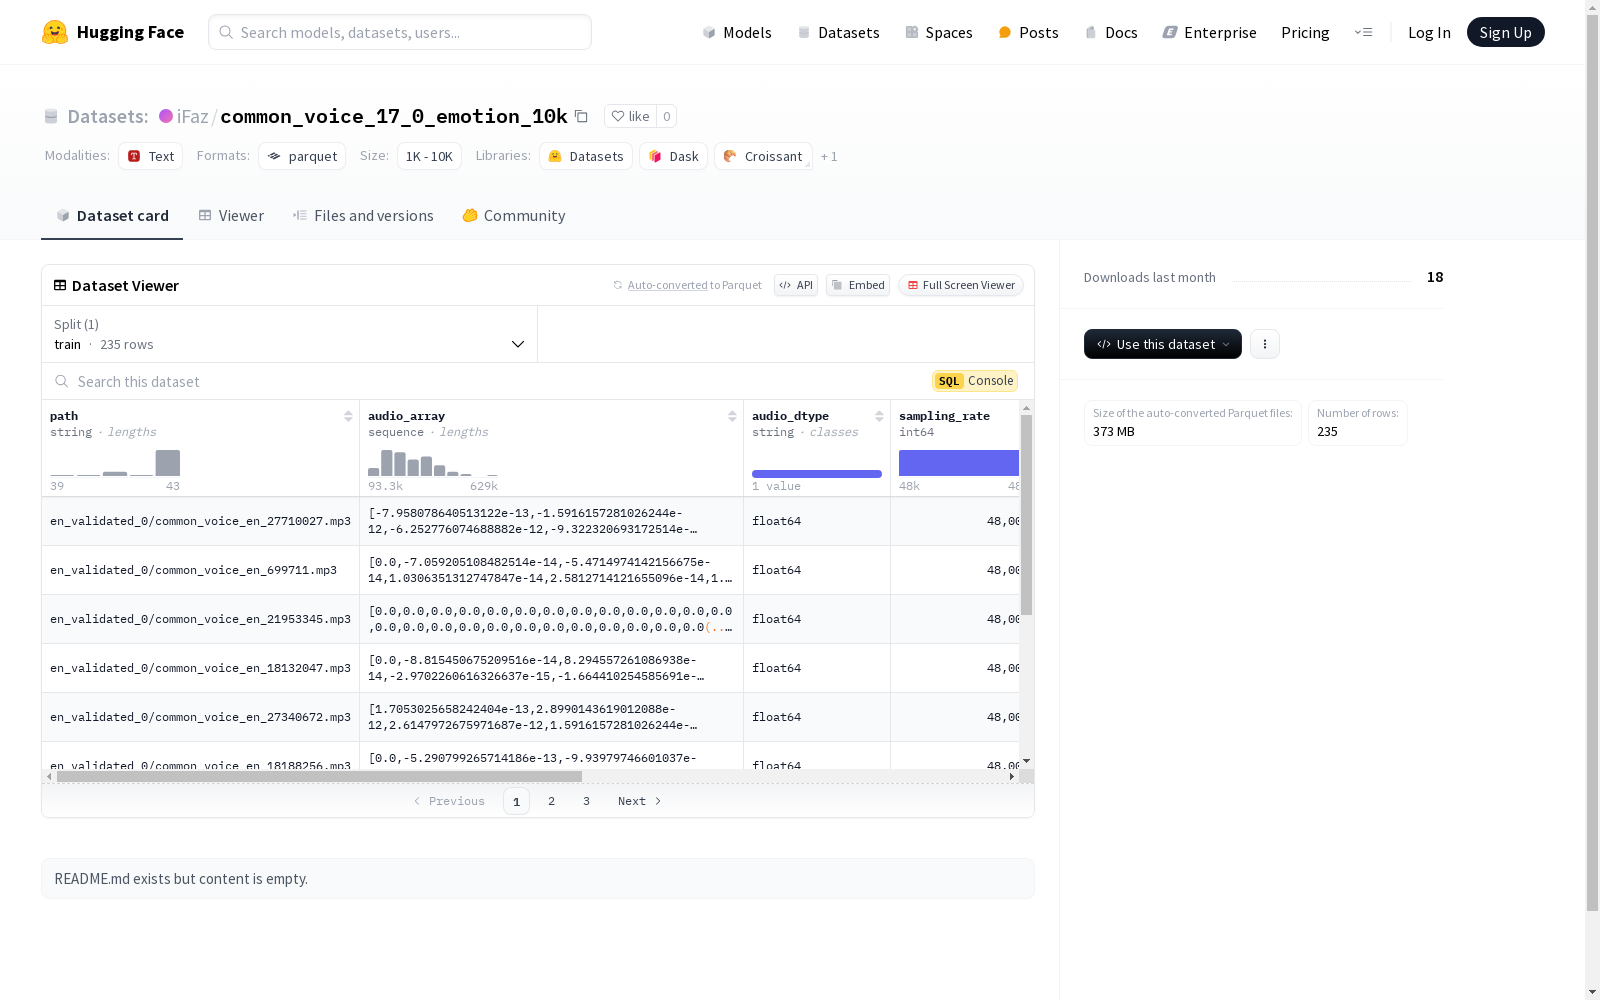
Task: Click the Text modality tag
Action: [x=151, y=156]
